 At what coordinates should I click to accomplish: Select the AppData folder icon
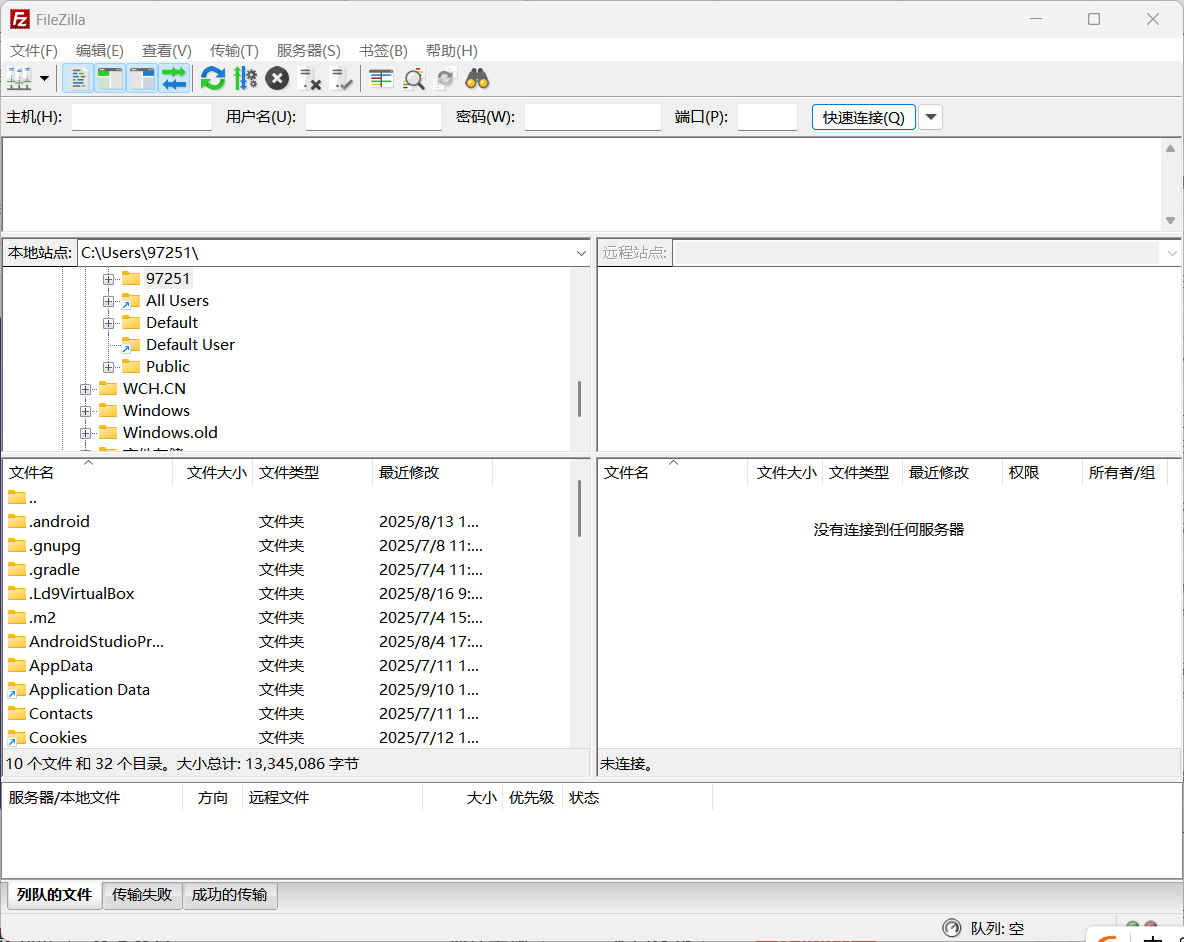17,666
